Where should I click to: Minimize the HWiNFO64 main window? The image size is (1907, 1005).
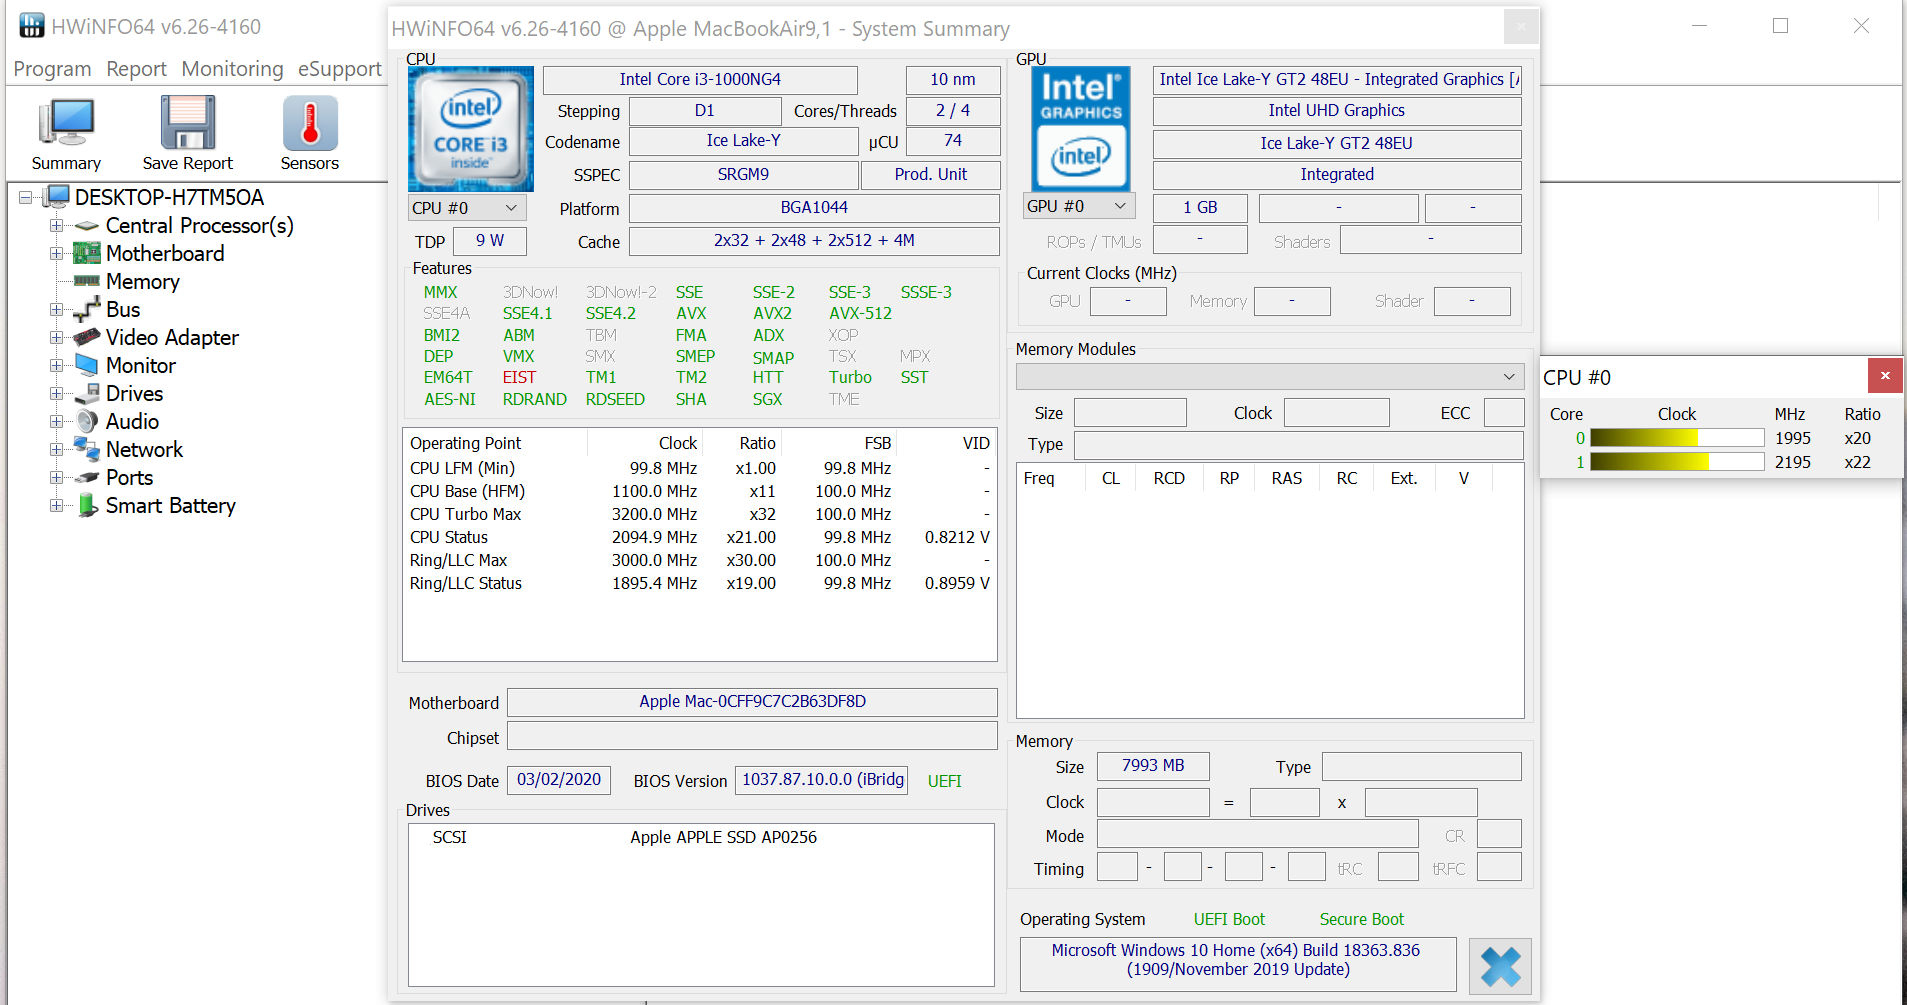pos(1699,26)
